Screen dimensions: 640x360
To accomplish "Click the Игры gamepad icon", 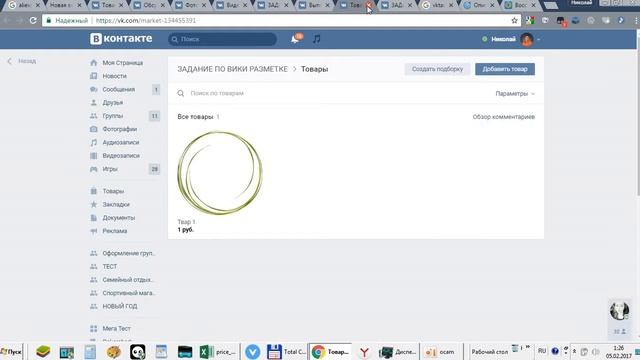I will [93, 169].
